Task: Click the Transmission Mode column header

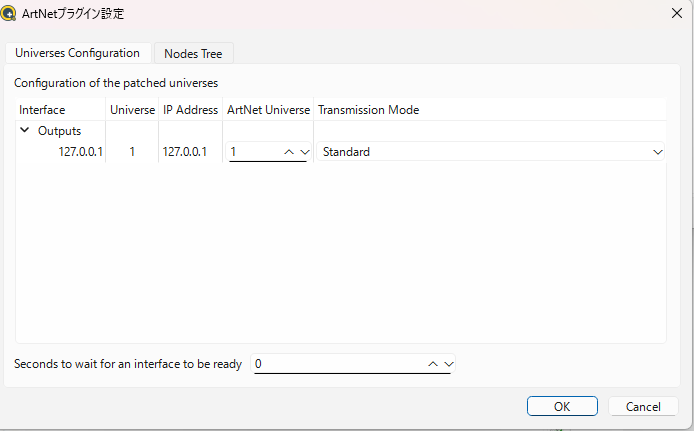Action: point(490,110)
